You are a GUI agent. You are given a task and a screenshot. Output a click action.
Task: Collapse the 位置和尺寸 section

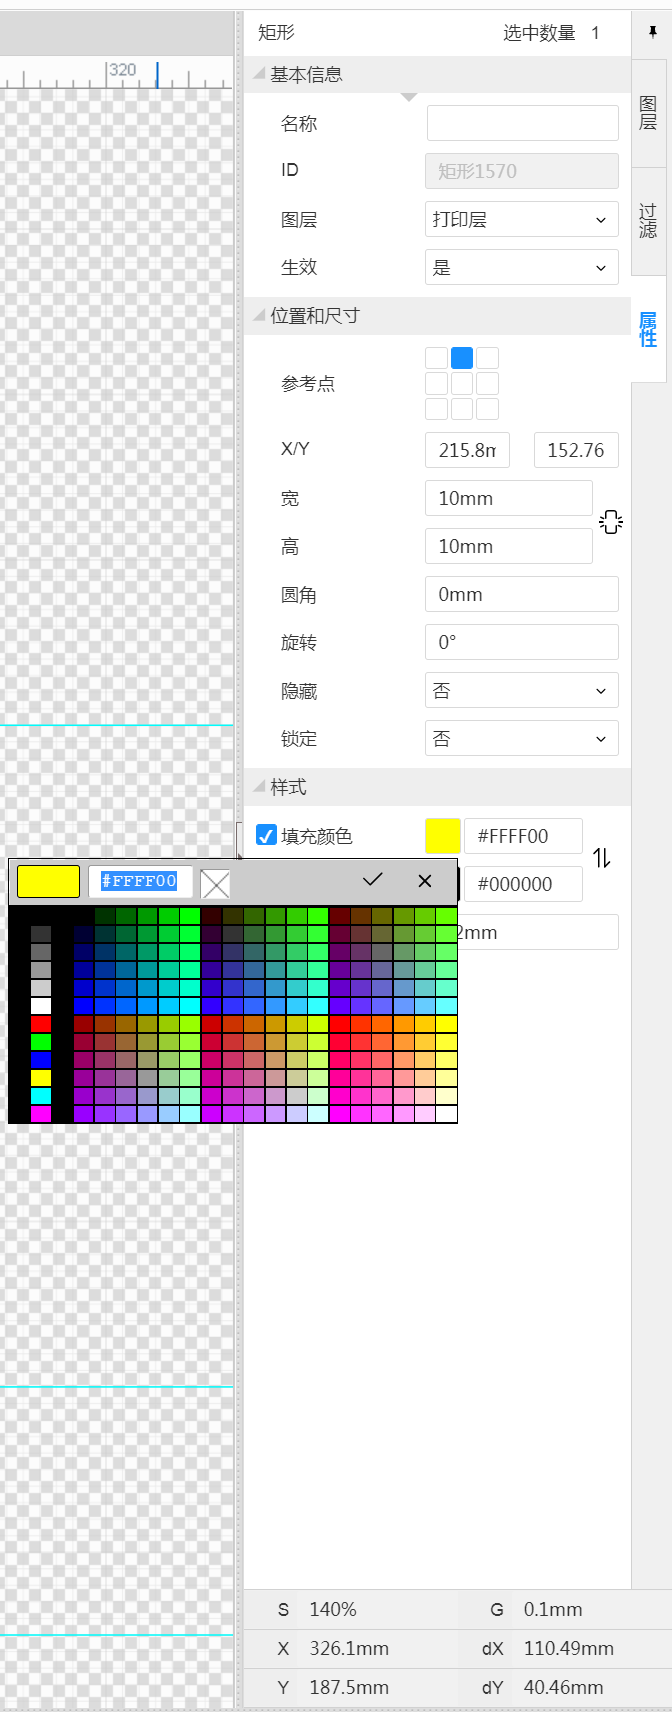(x=260, y=316)
